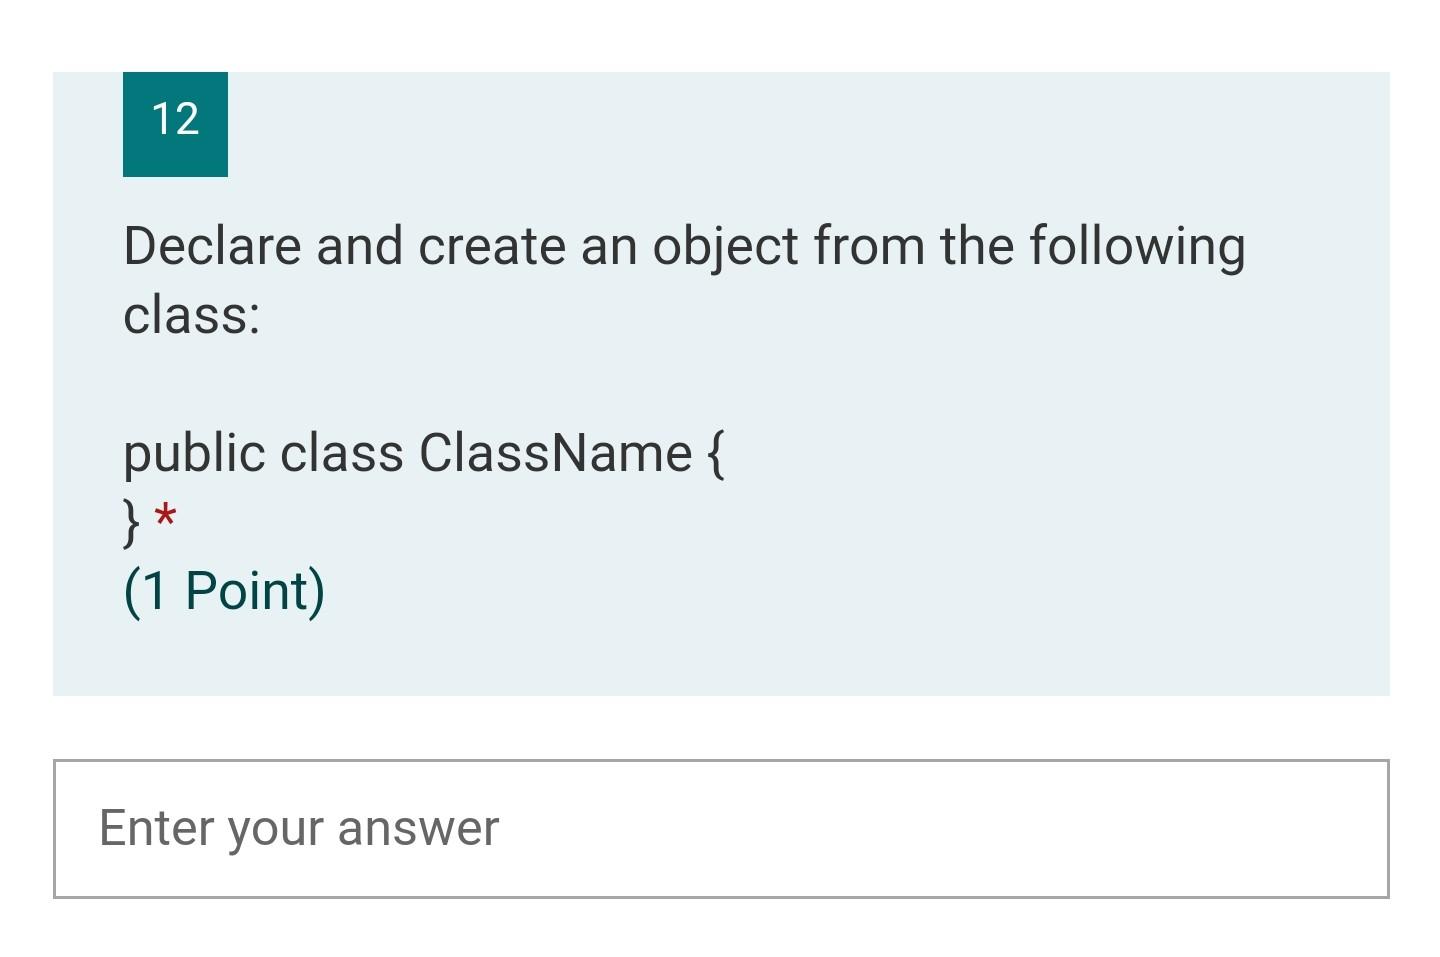Viewport: 1440px width, 957px height.
Task: Click the opening curly brace after ClassName
Action: point(715,454)
